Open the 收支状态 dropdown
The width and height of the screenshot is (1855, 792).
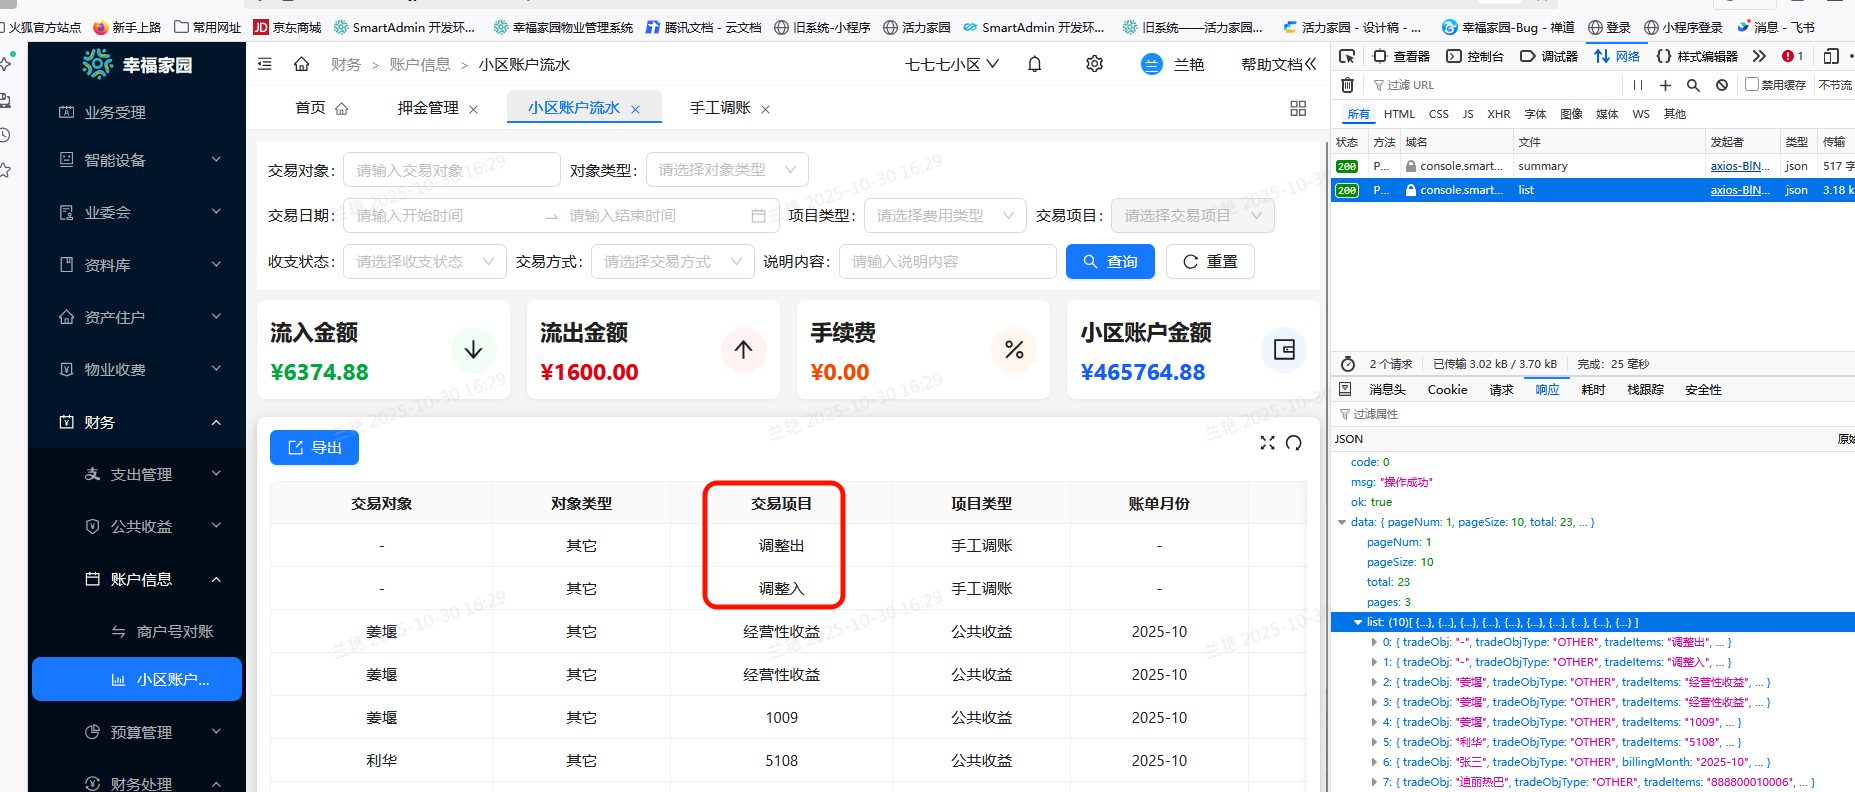point(424,262)
